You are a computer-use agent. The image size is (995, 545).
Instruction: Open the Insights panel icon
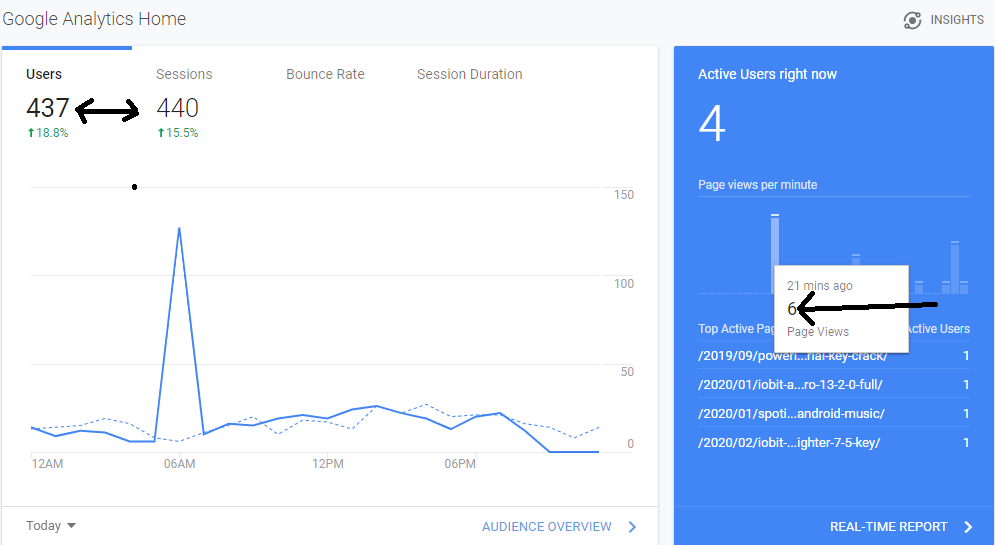click(x=912, y=20)
